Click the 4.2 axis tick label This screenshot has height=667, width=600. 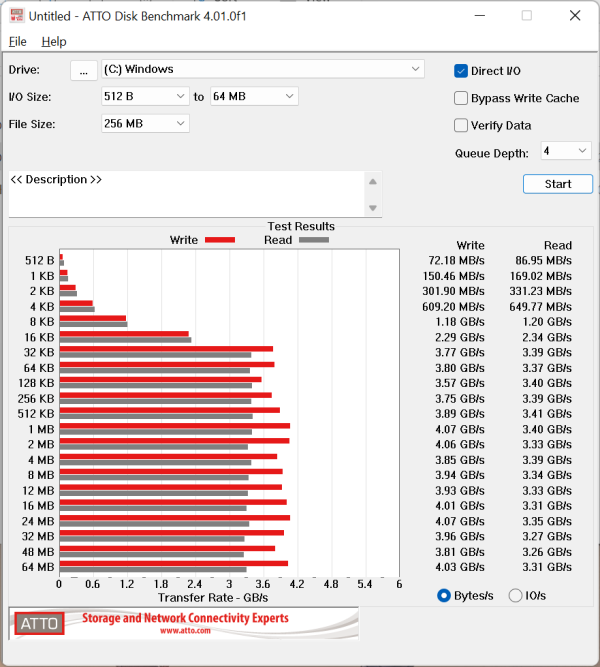297,584
